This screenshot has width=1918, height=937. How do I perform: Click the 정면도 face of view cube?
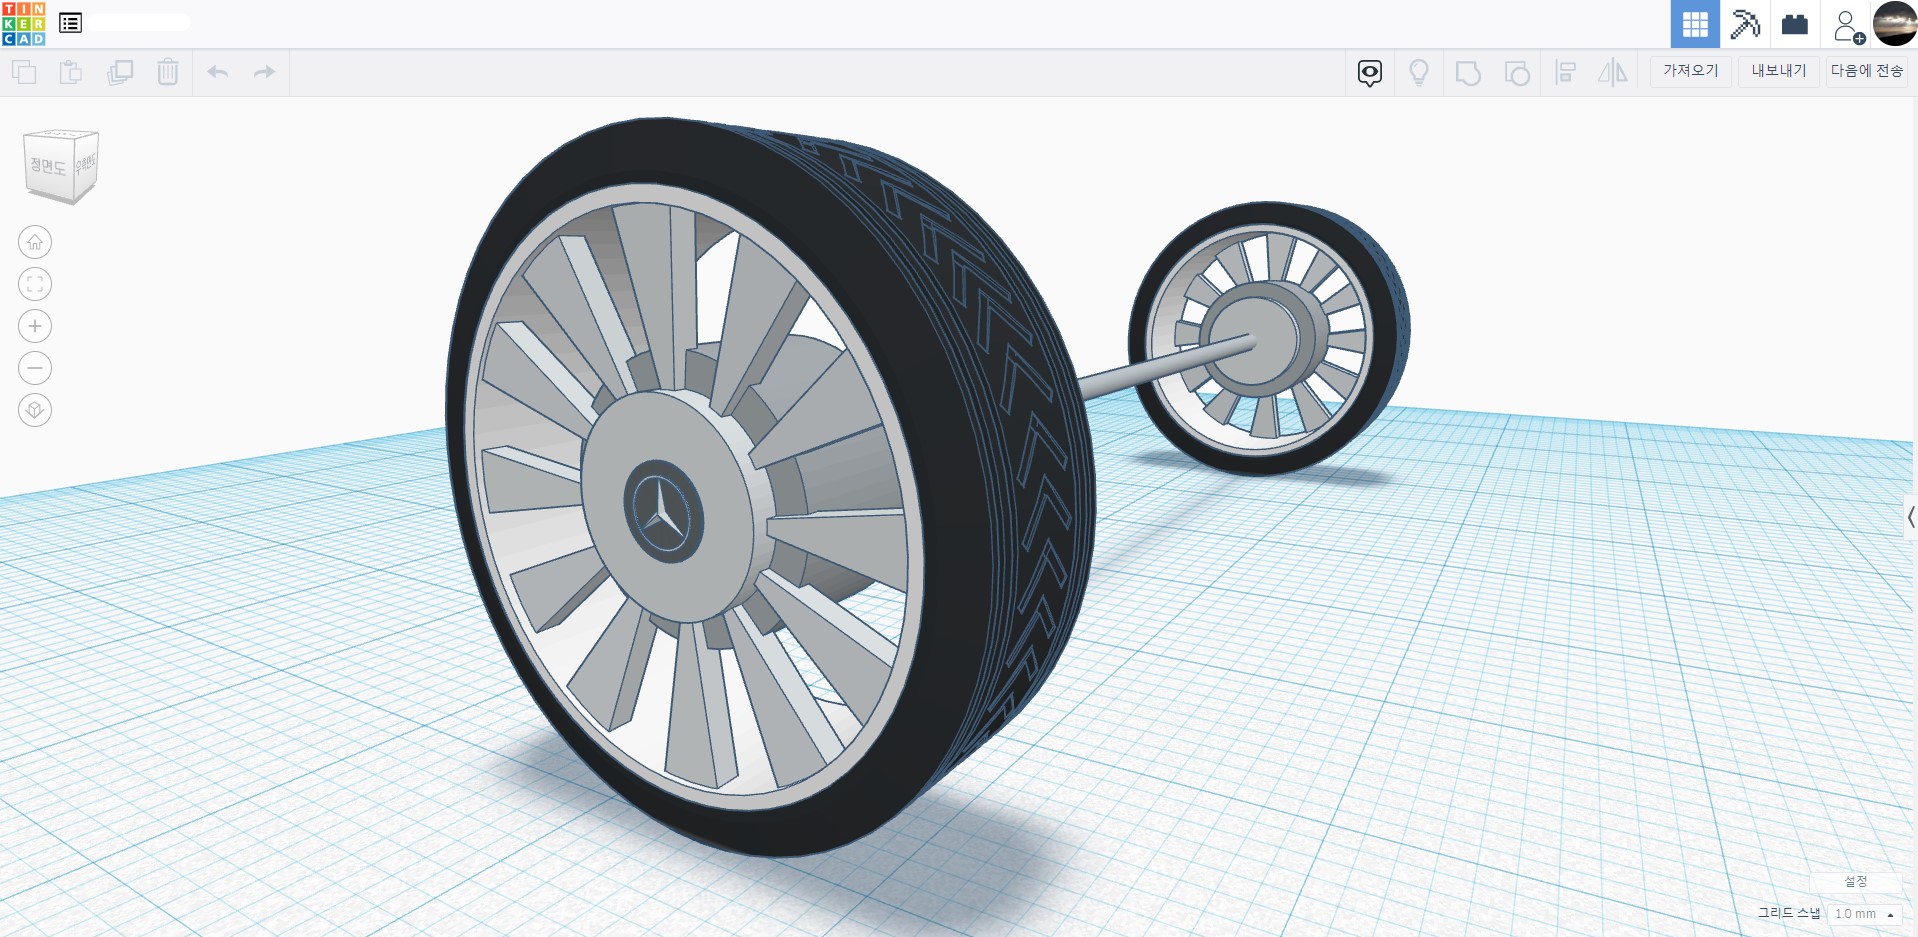pos(48,167)
